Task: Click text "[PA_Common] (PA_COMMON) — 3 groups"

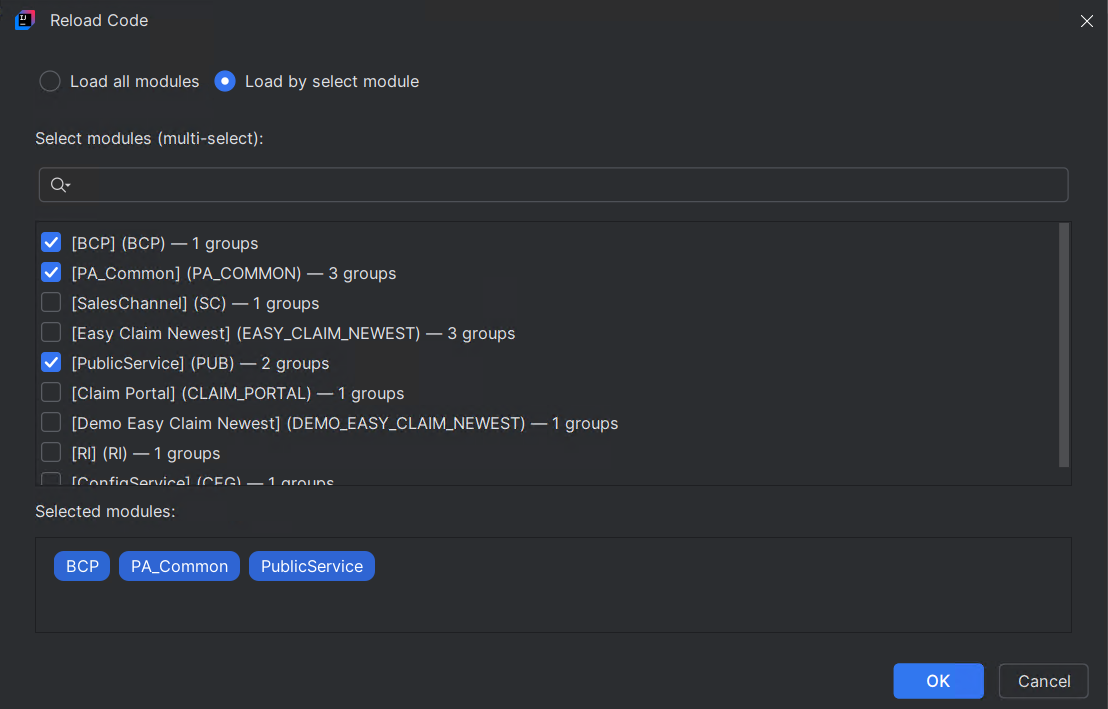Action: pos(234,274)
